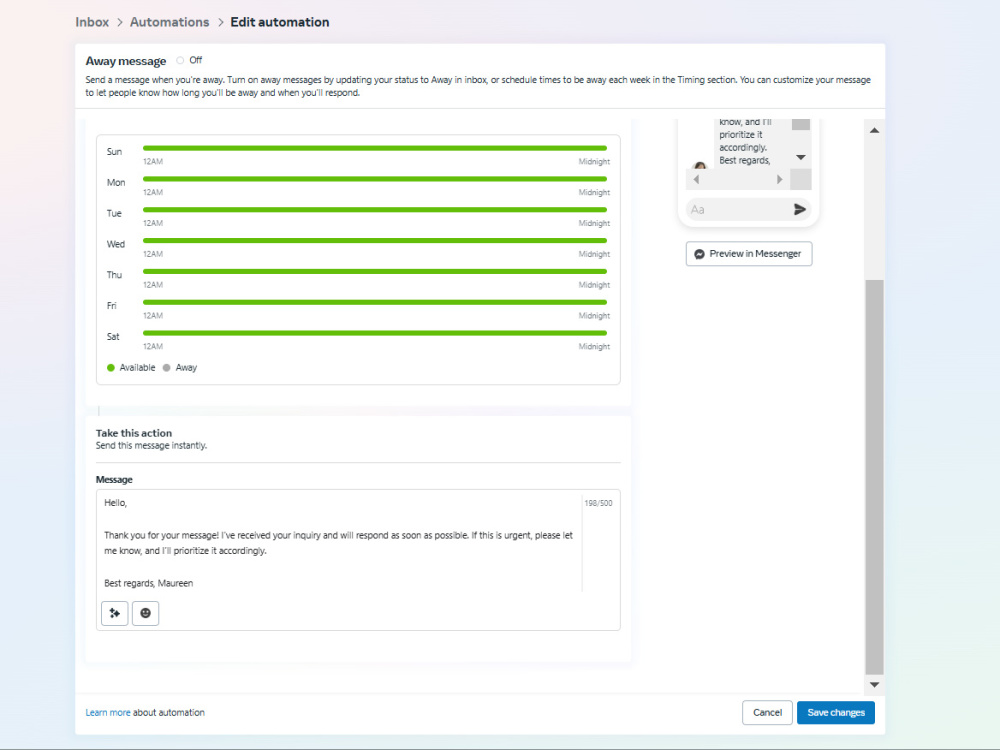Click the Tue availability bar
1000x750 pixels.
(375, 210)
